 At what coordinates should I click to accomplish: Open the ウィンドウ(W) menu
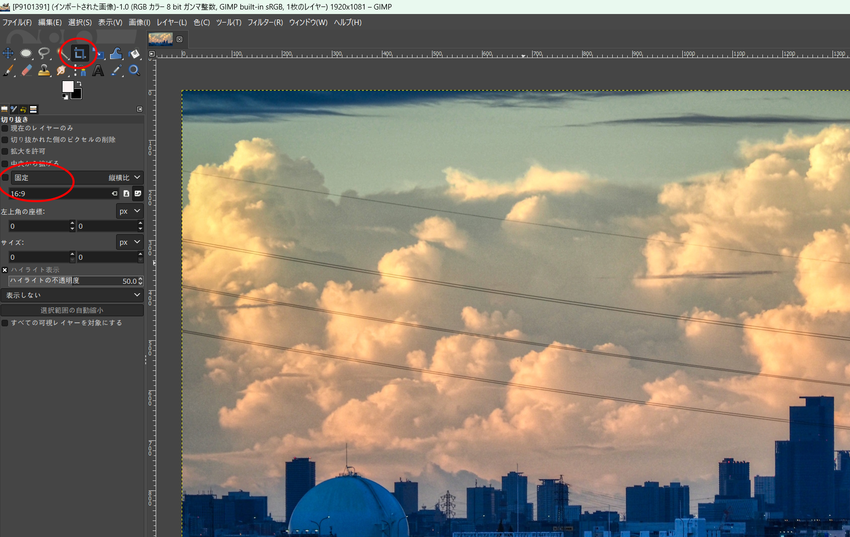[308, 22]
